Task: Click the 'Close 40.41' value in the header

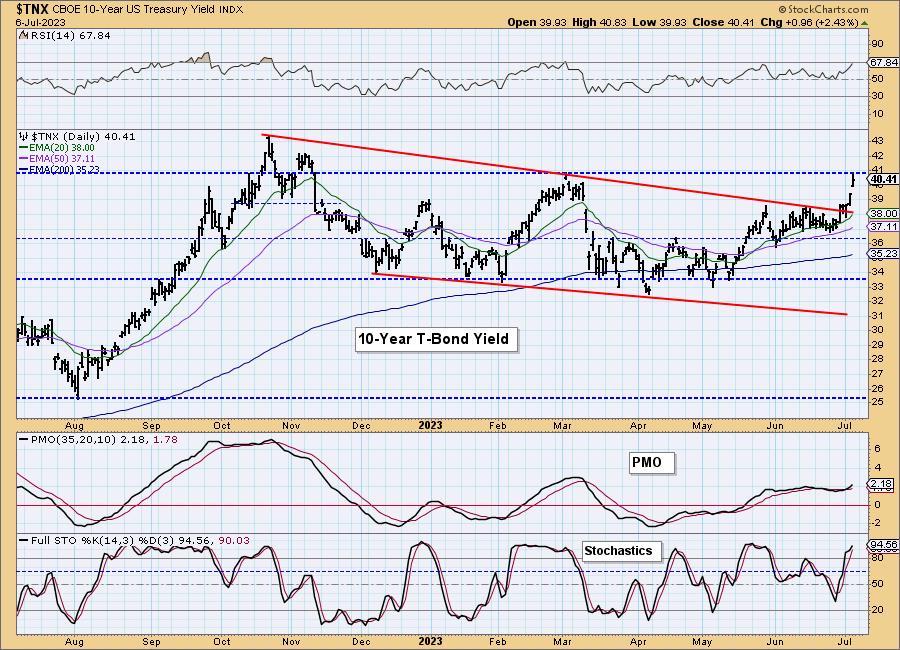Action: (723, 22)
